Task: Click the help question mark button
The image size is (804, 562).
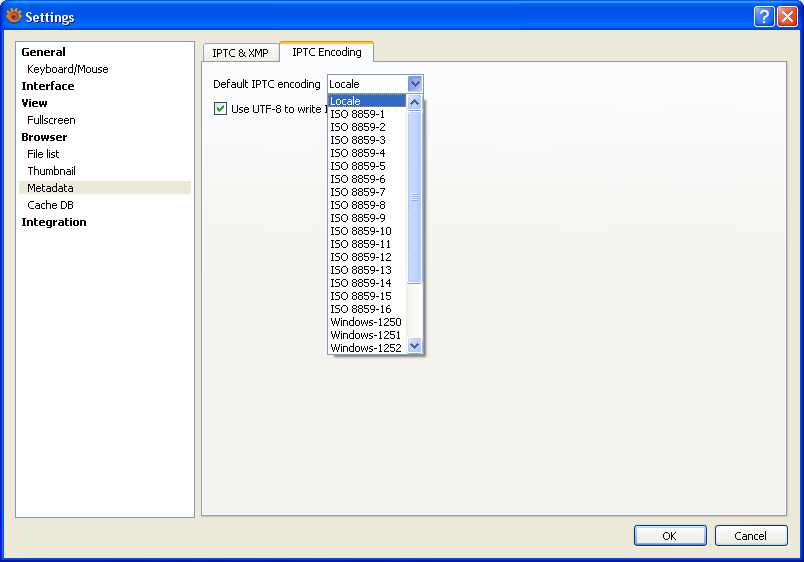Action: [763, 16]
